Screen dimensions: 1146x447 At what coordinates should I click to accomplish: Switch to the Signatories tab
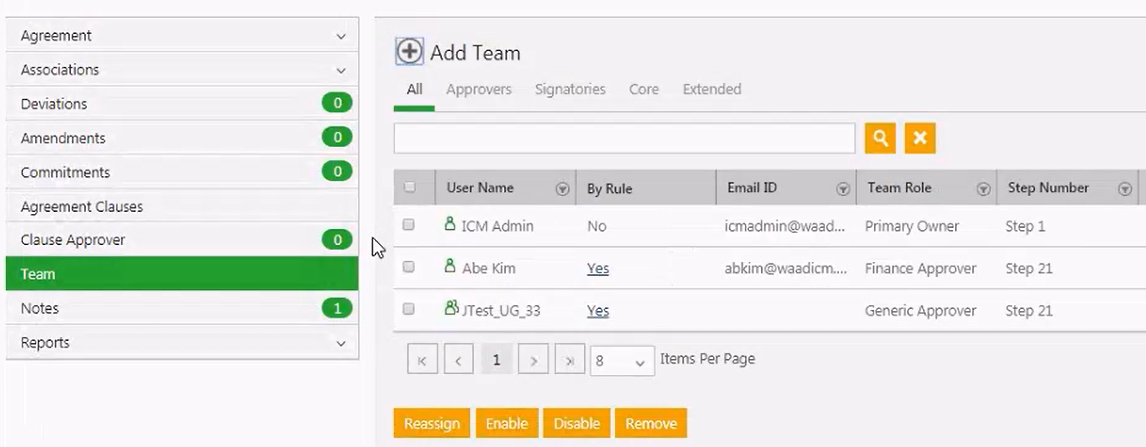coord(570,89)
